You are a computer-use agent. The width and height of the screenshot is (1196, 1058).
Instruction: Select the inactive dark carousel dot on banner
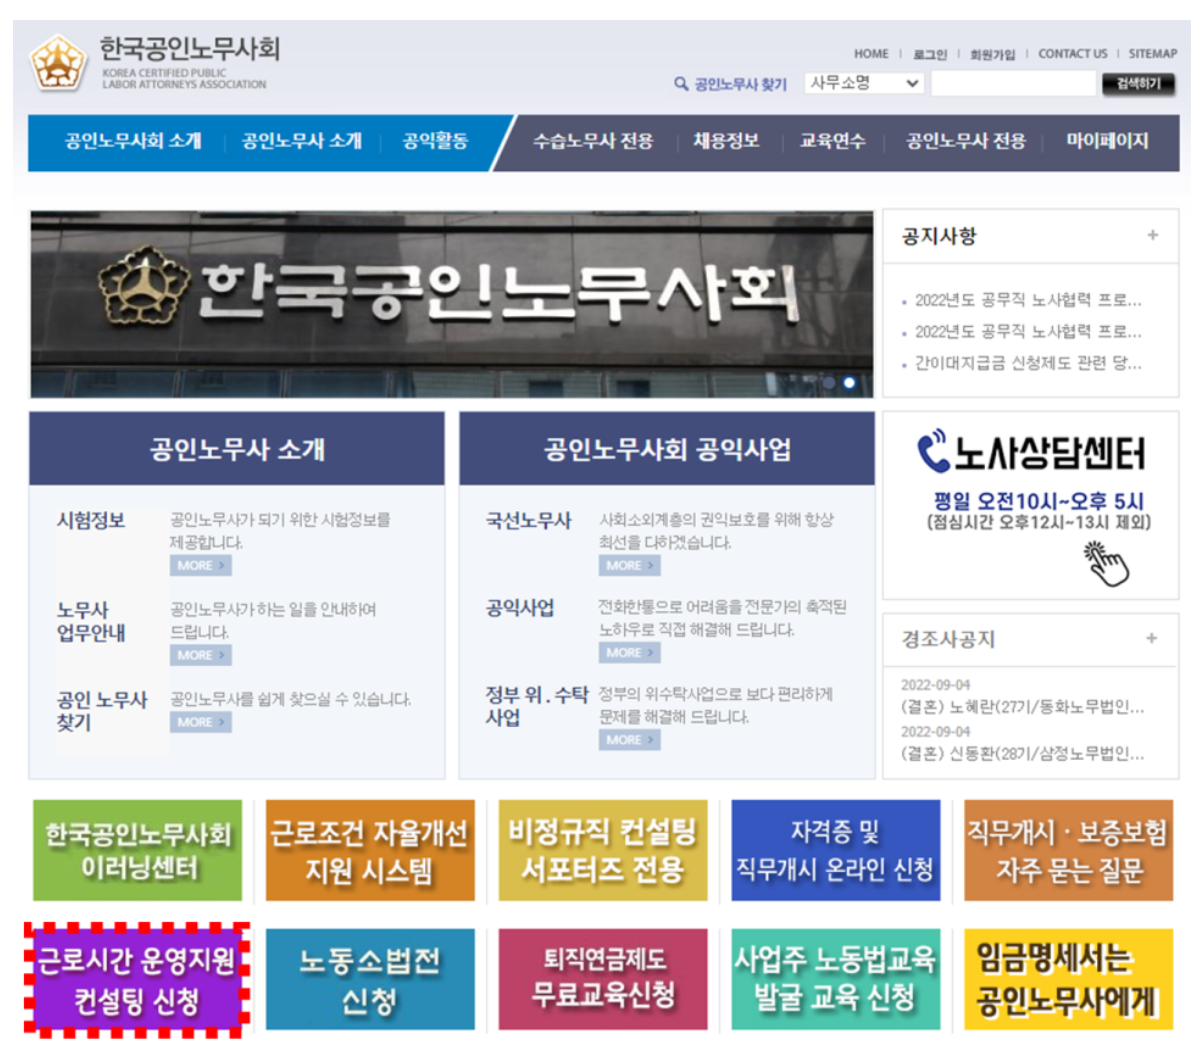tap(829, 382)
